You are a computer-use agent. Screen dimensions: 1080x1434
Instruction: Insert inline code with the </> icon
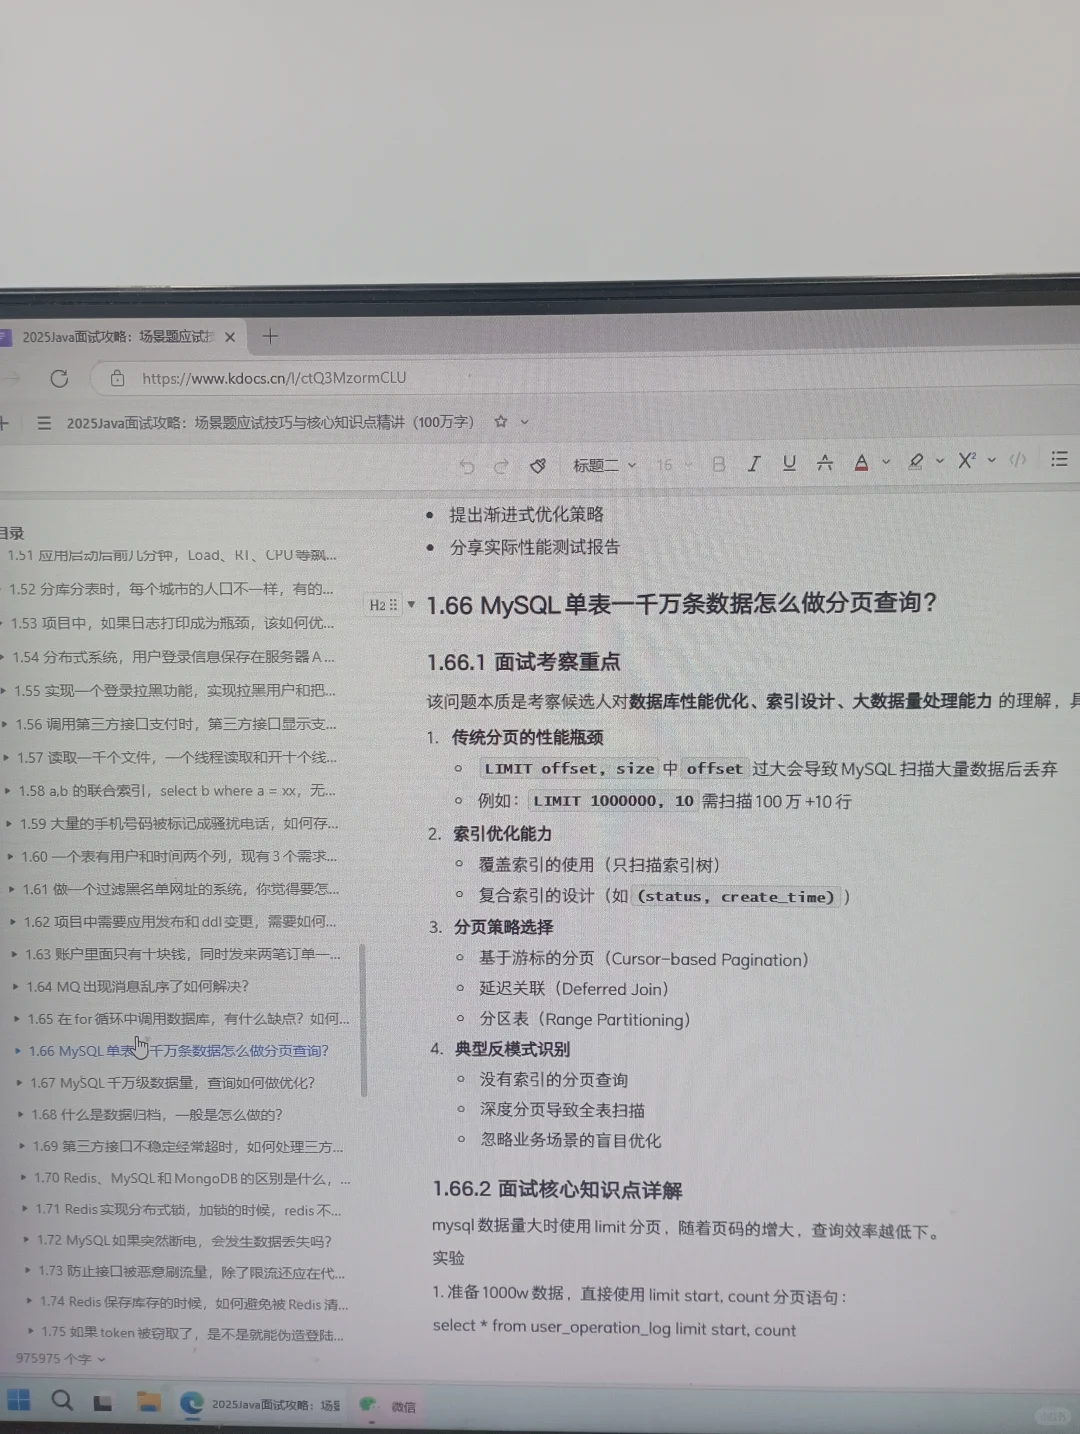tap(1018, 460)
